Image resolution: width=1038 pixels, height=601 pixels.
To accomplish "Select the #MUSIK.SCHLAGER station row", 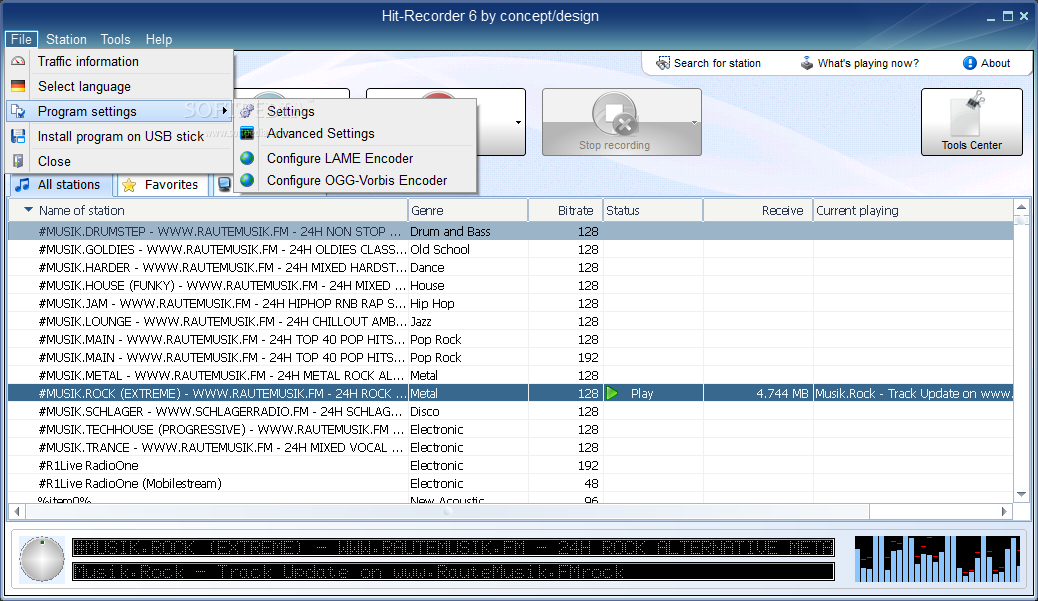I will (x=510, y=411).
